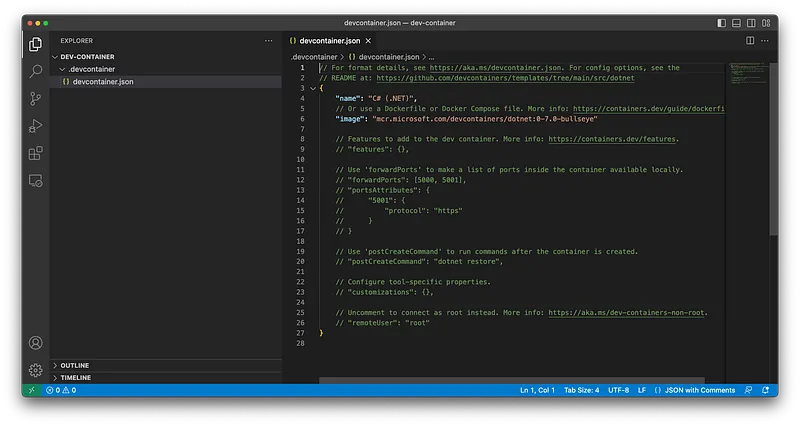
Task: Expand the Outline section
Action: (x=75, y=365)
